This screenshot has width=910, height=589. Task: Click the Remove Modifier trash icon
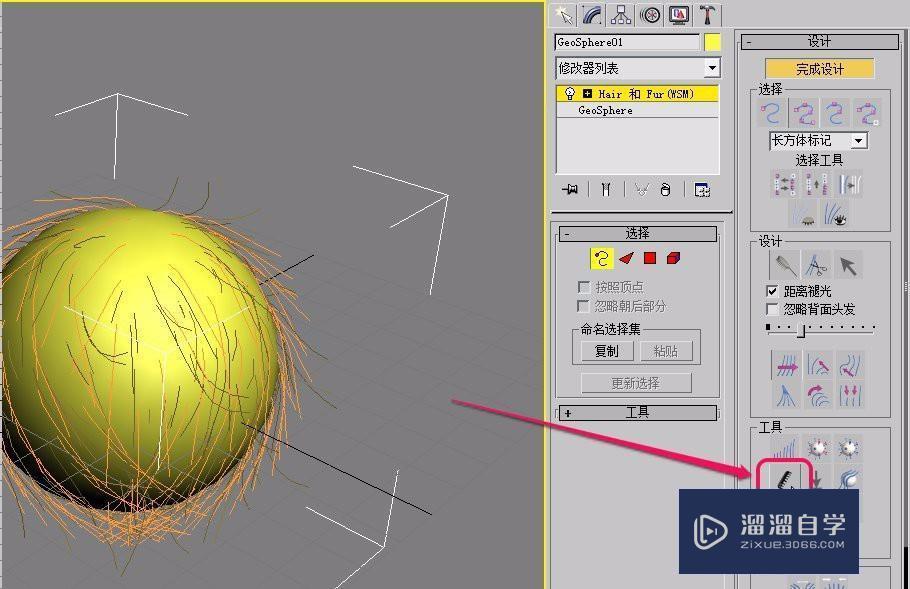click(666, 191)
